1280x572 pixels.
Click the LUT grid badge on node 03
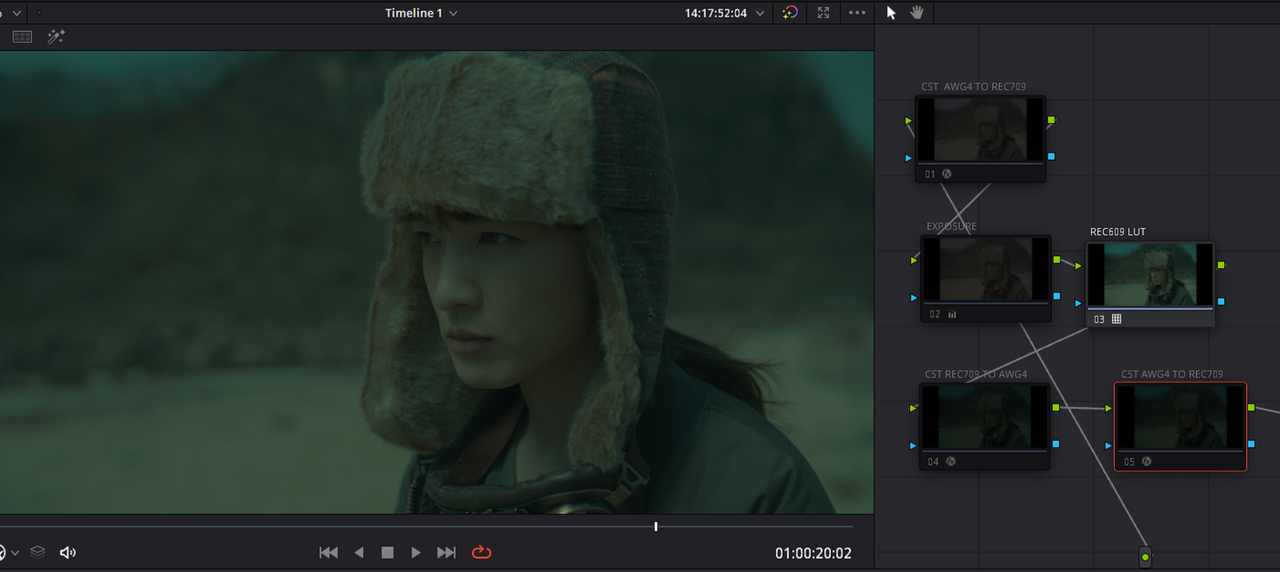pyautogui.click(x=1116, y=319)
